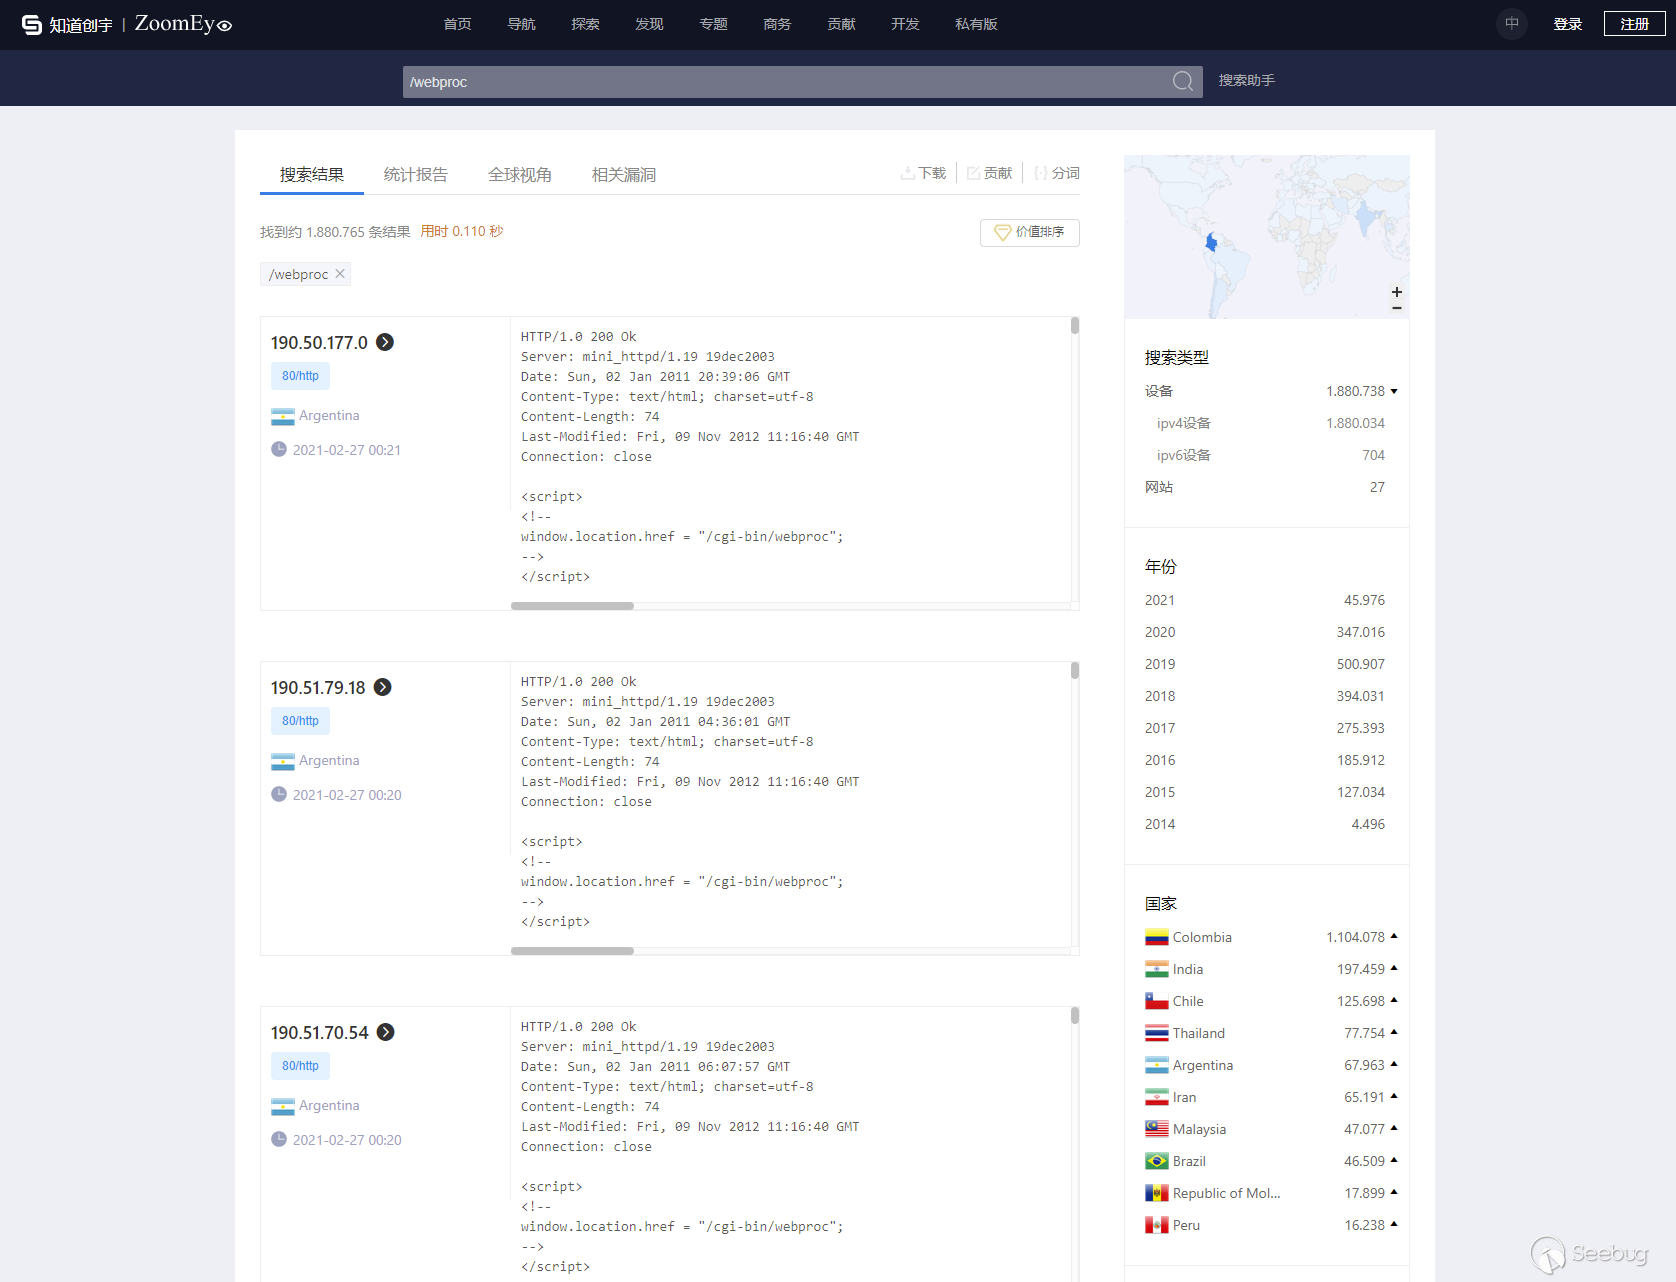Expand Thailand country arrow

(x=1394, y=1033)
